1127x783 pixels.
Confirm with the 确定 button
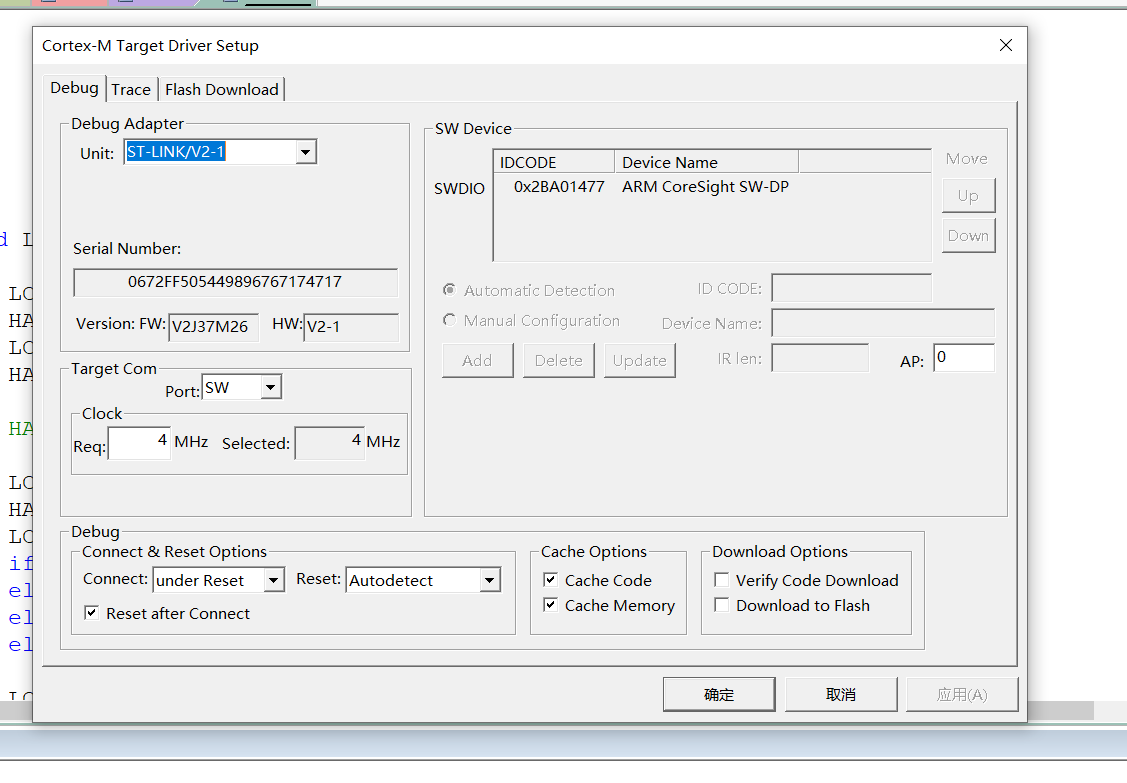coord(719,695)
